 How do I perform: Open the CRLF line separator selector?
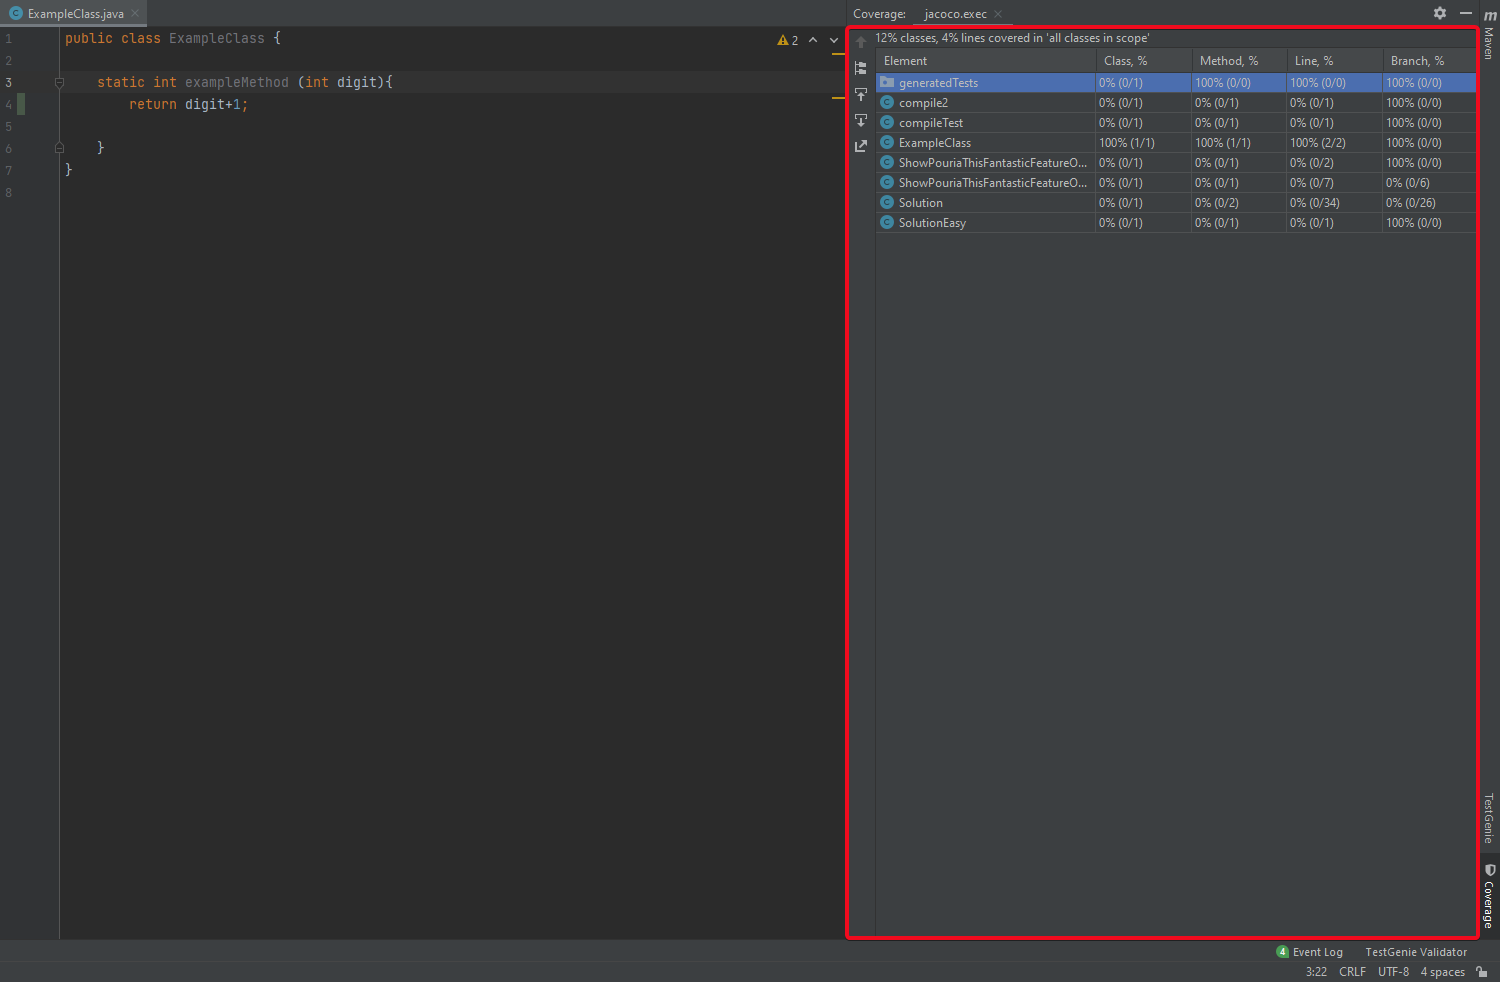tap(1352, 972)
